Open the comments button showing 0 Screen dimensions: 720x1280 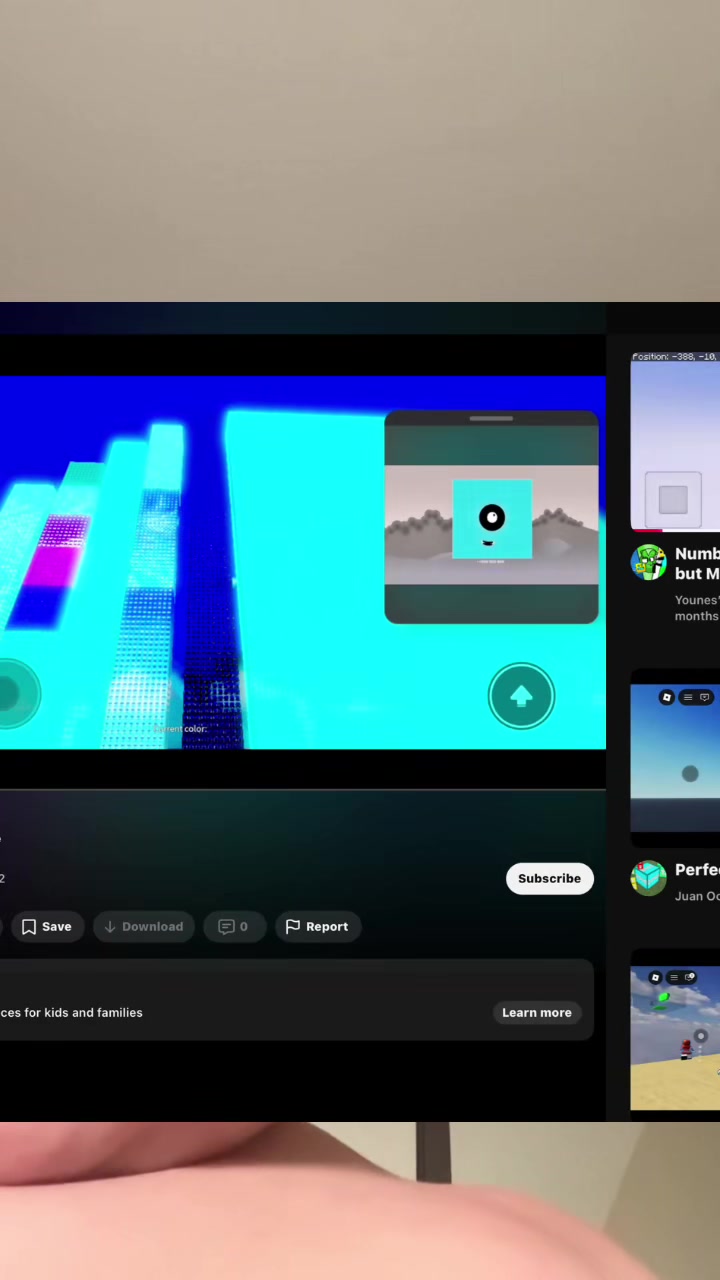click(233, 926)
